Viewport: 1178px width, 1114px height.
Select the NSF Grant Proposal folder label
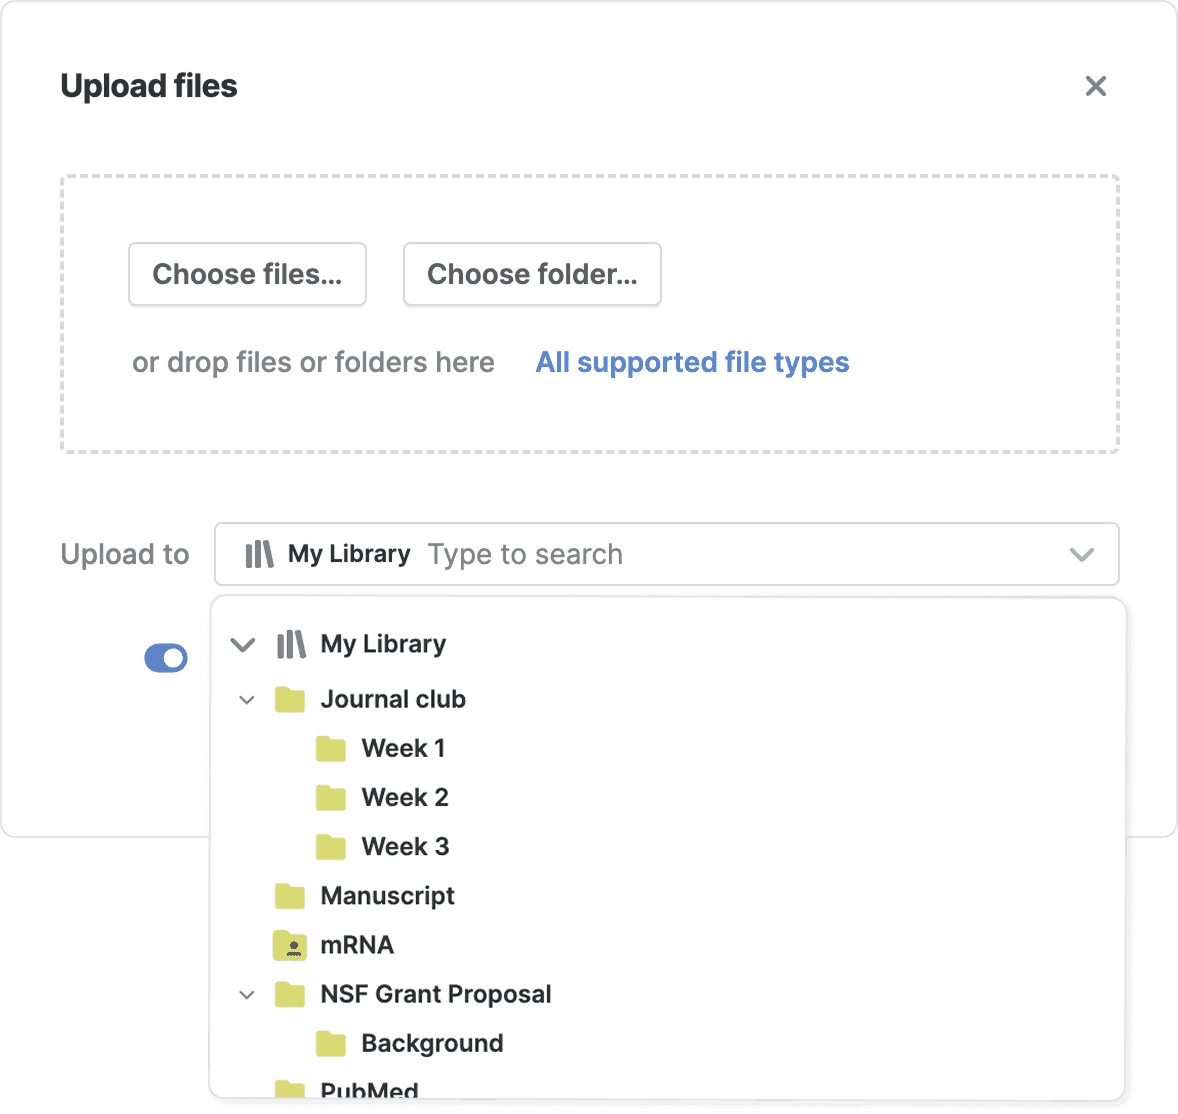tap(435, 994)
